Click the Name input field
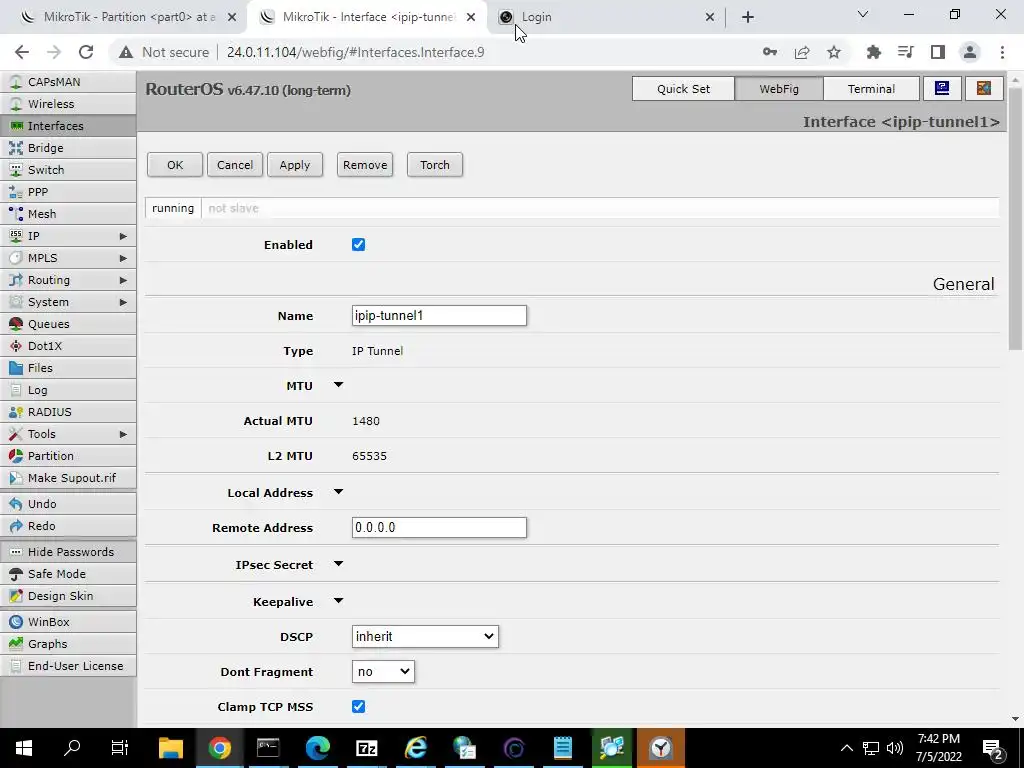This screenshot has height=768, width=1024. [439, 315]
